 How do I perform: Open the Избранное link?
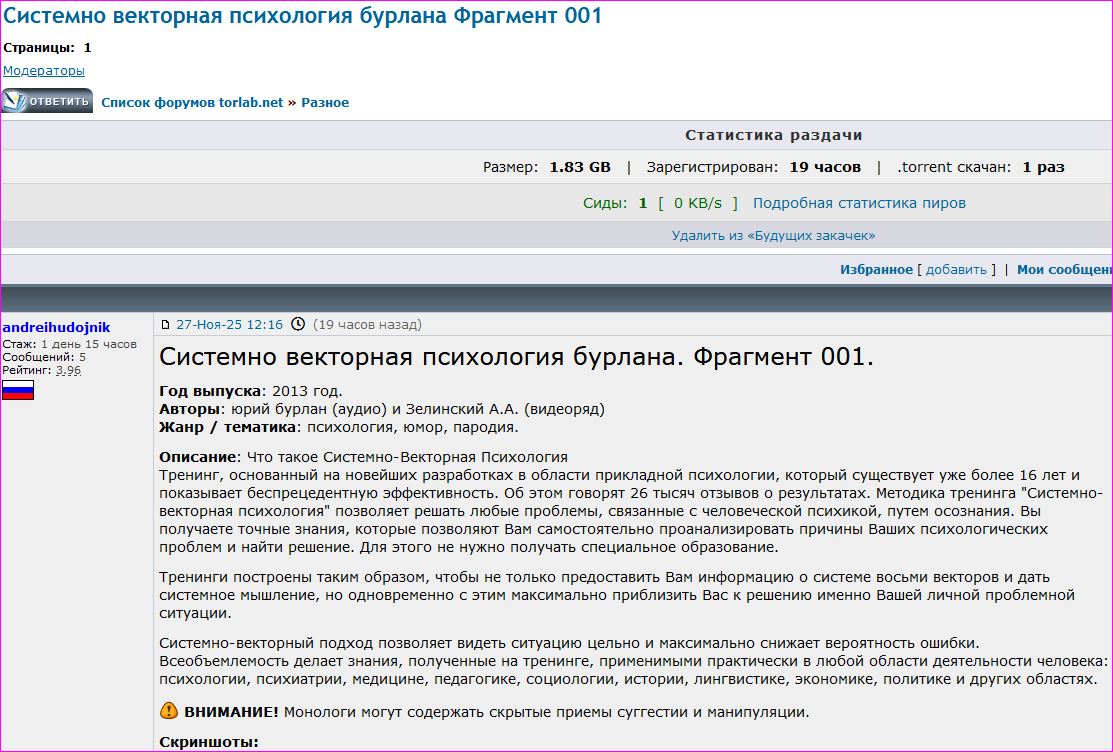click(876, 270)
